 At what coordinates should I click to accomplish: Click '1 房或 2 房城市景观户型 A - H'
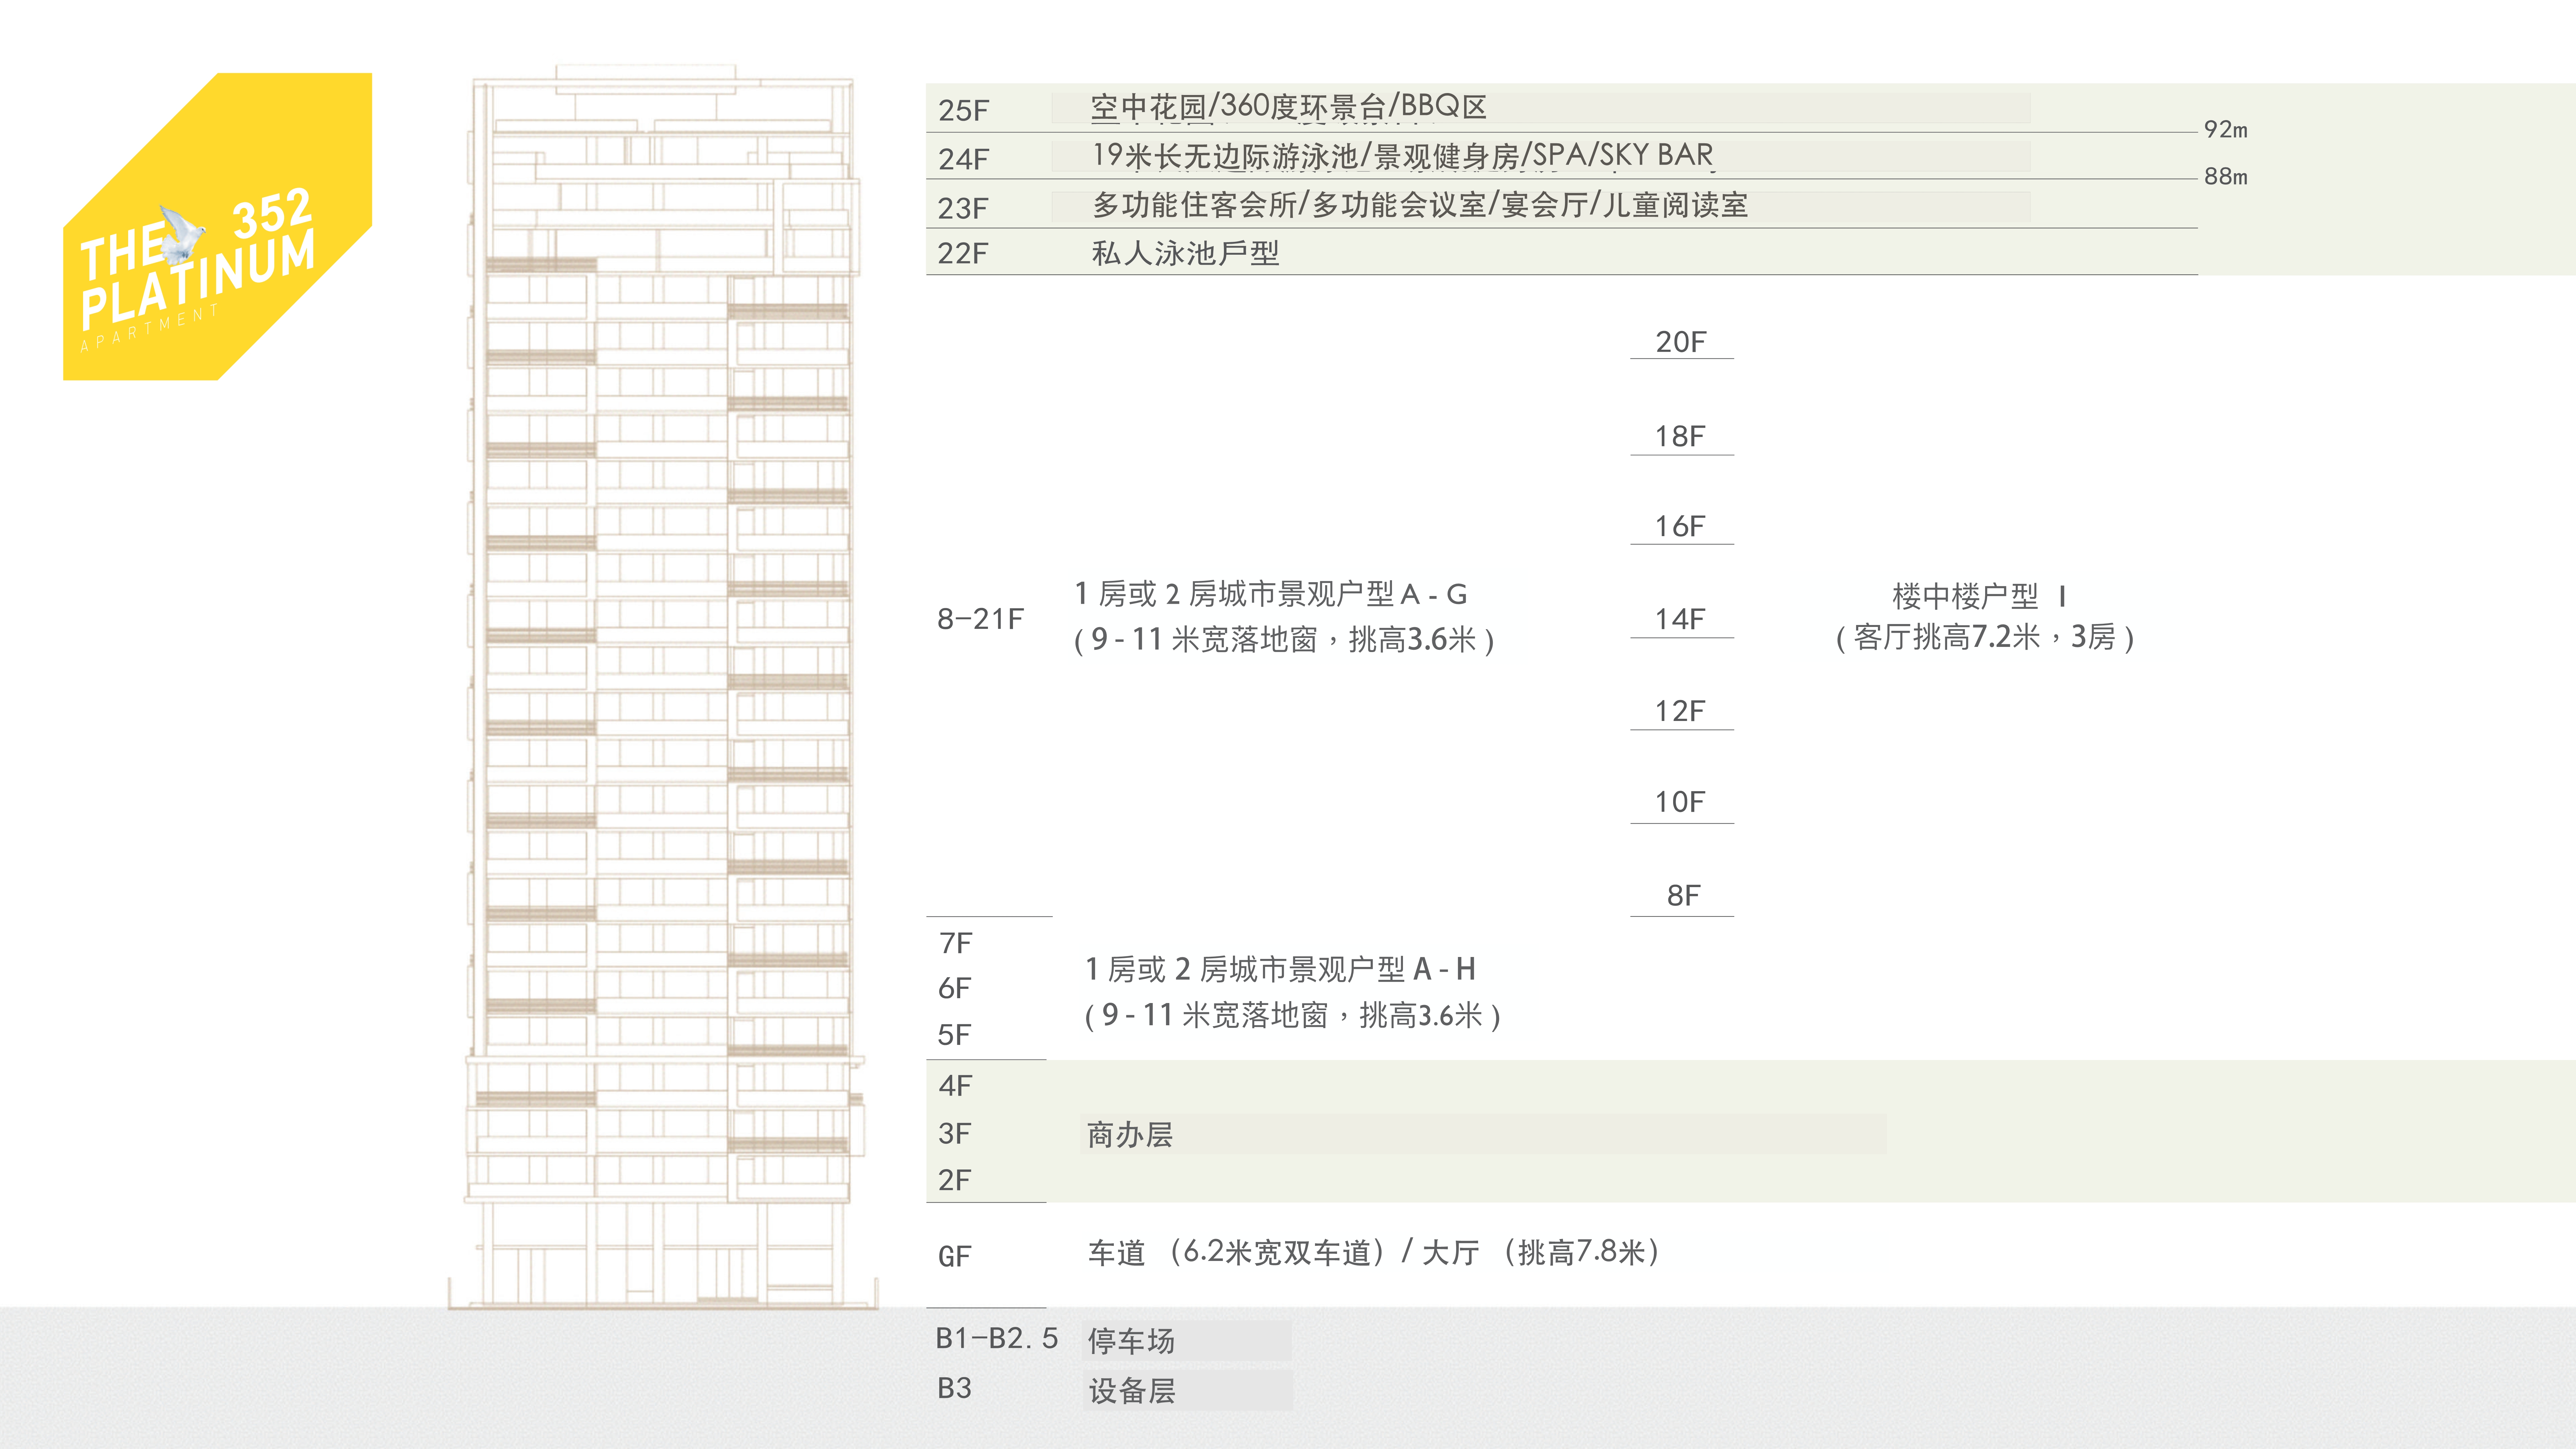(x=1281, y=969)
